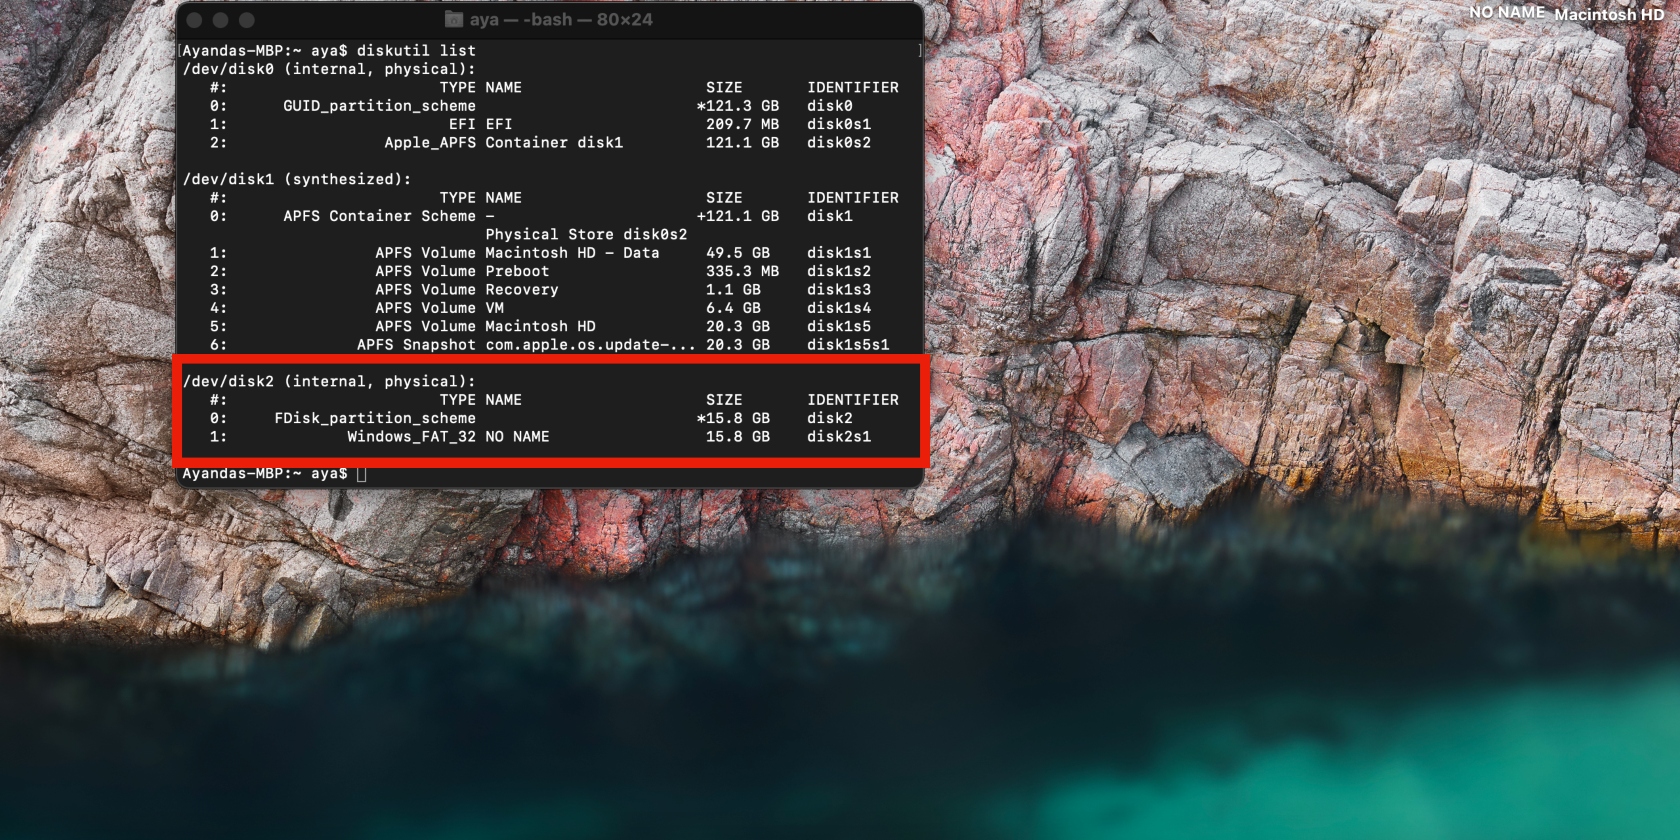Click the 'disk1s3' identifier
This screenshot has width=1680, height=840.
839,290
